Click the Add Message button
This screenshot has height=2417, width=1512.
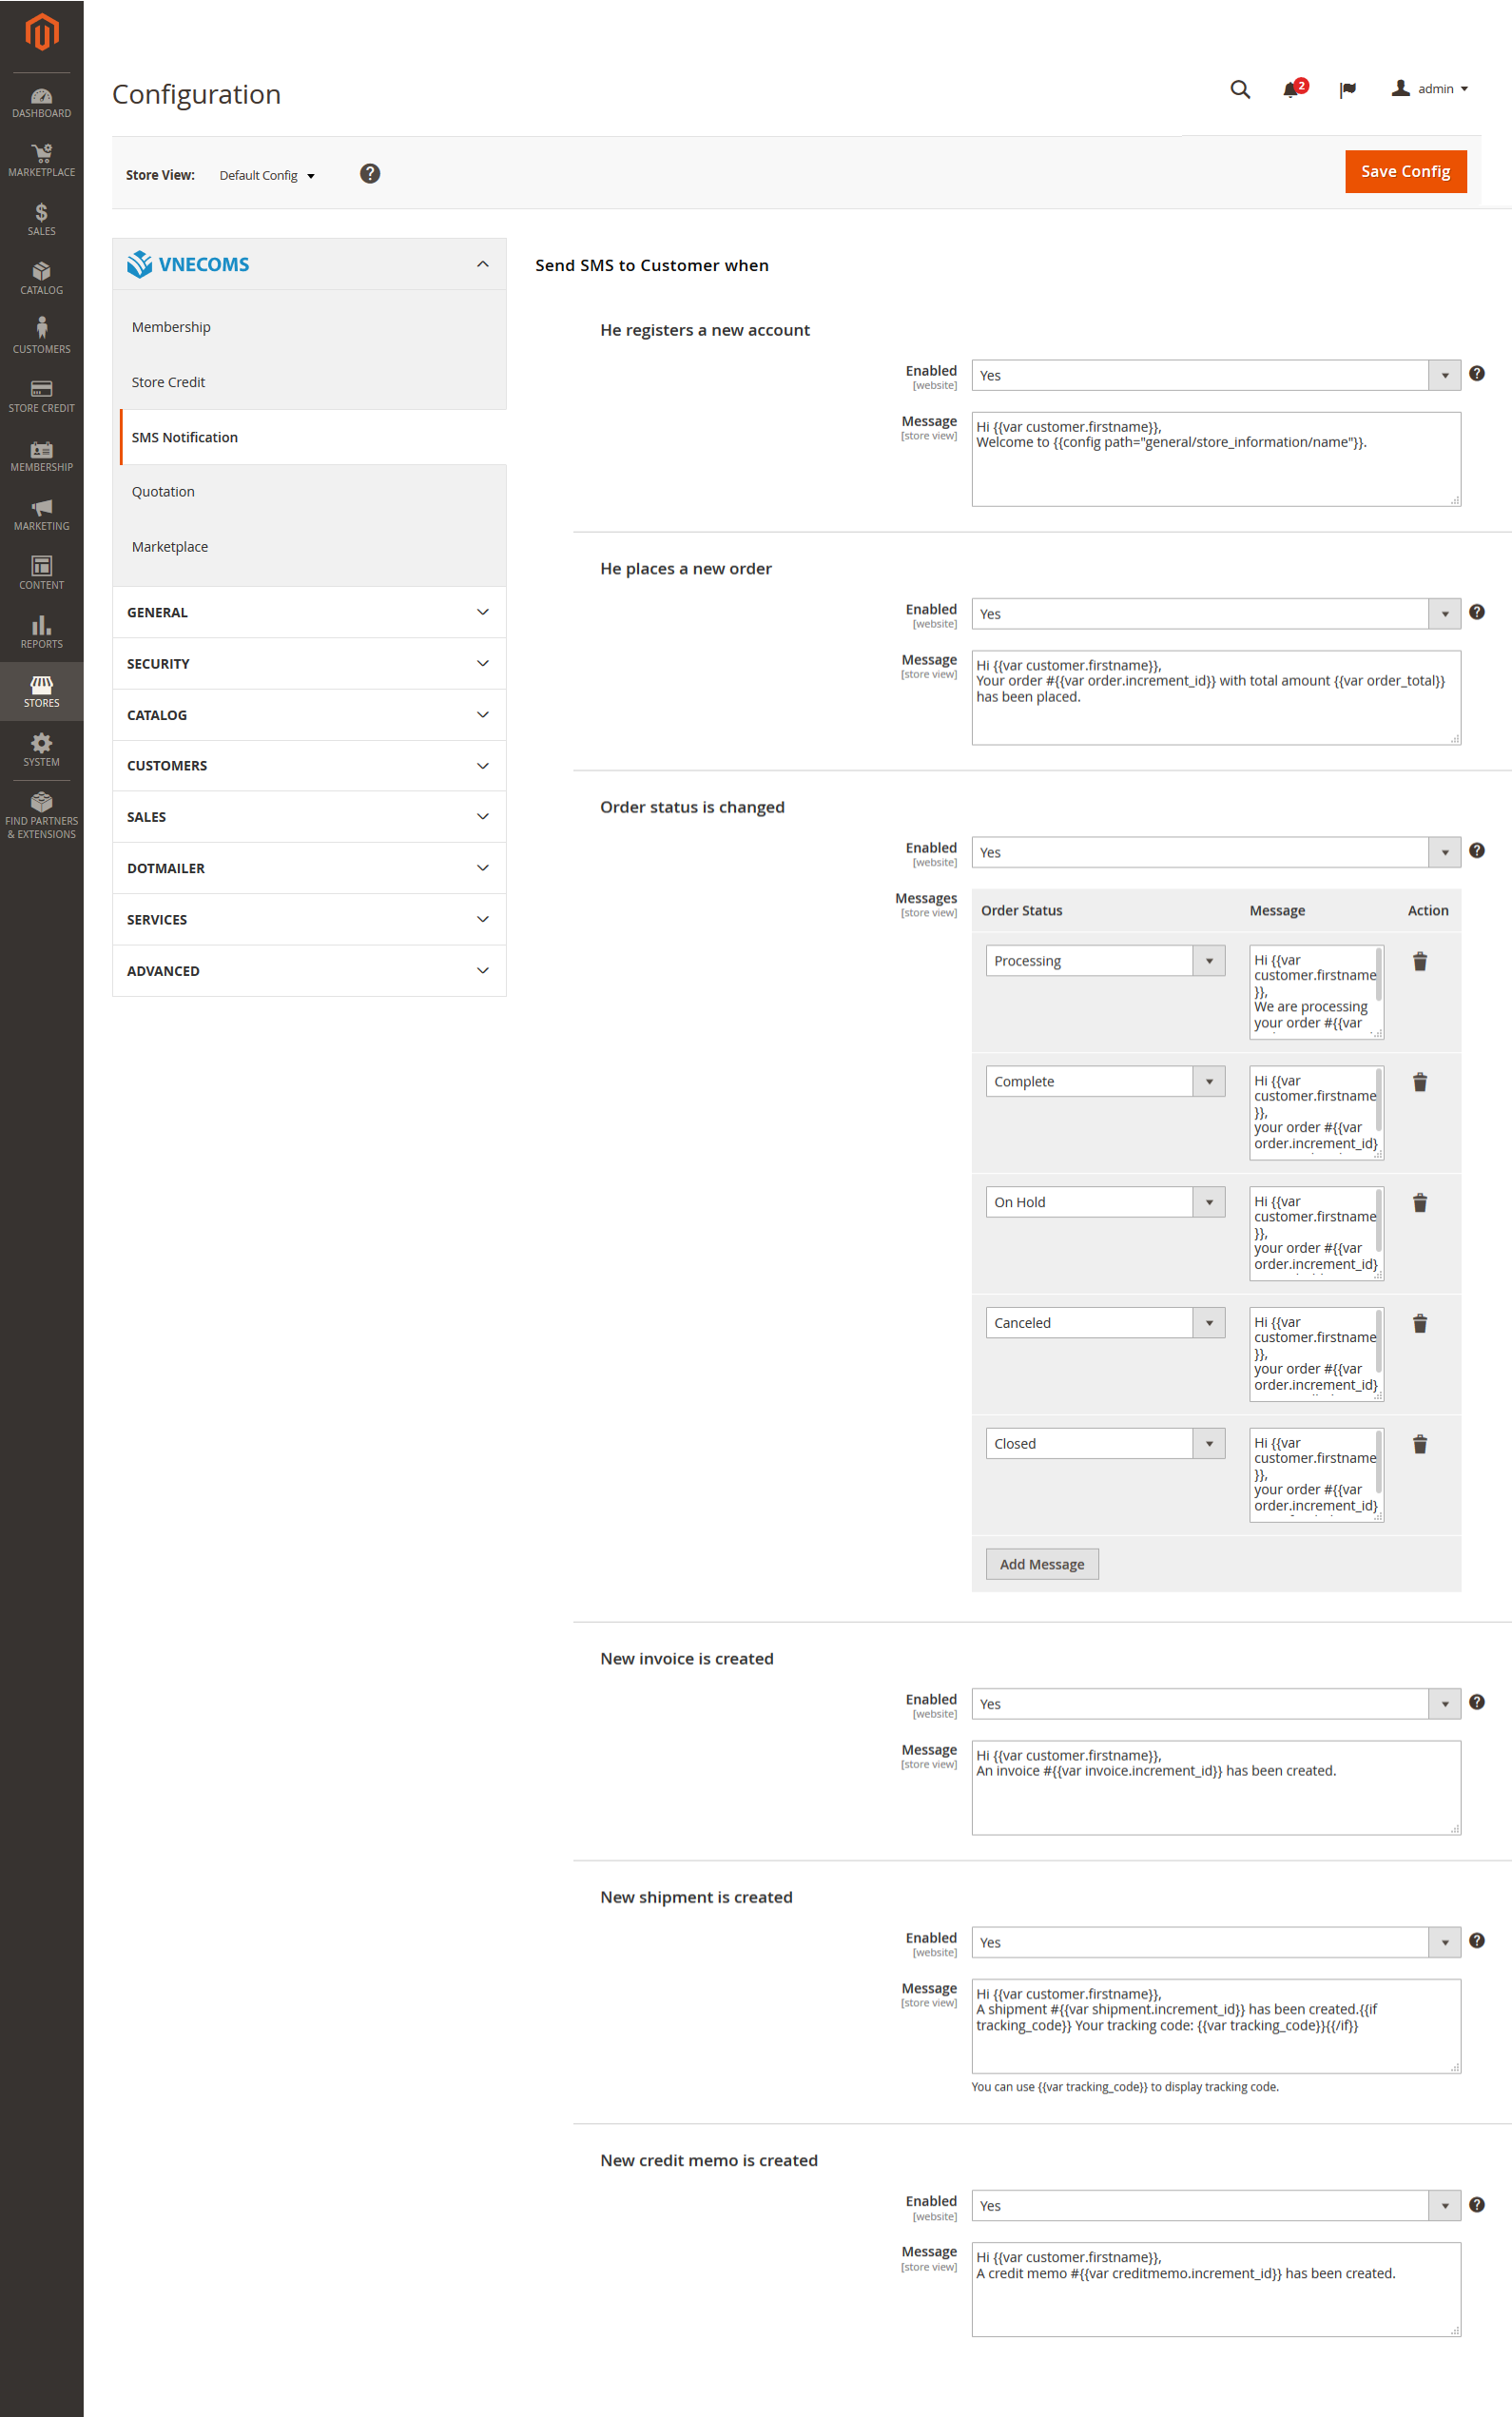pos(1042,1564)
